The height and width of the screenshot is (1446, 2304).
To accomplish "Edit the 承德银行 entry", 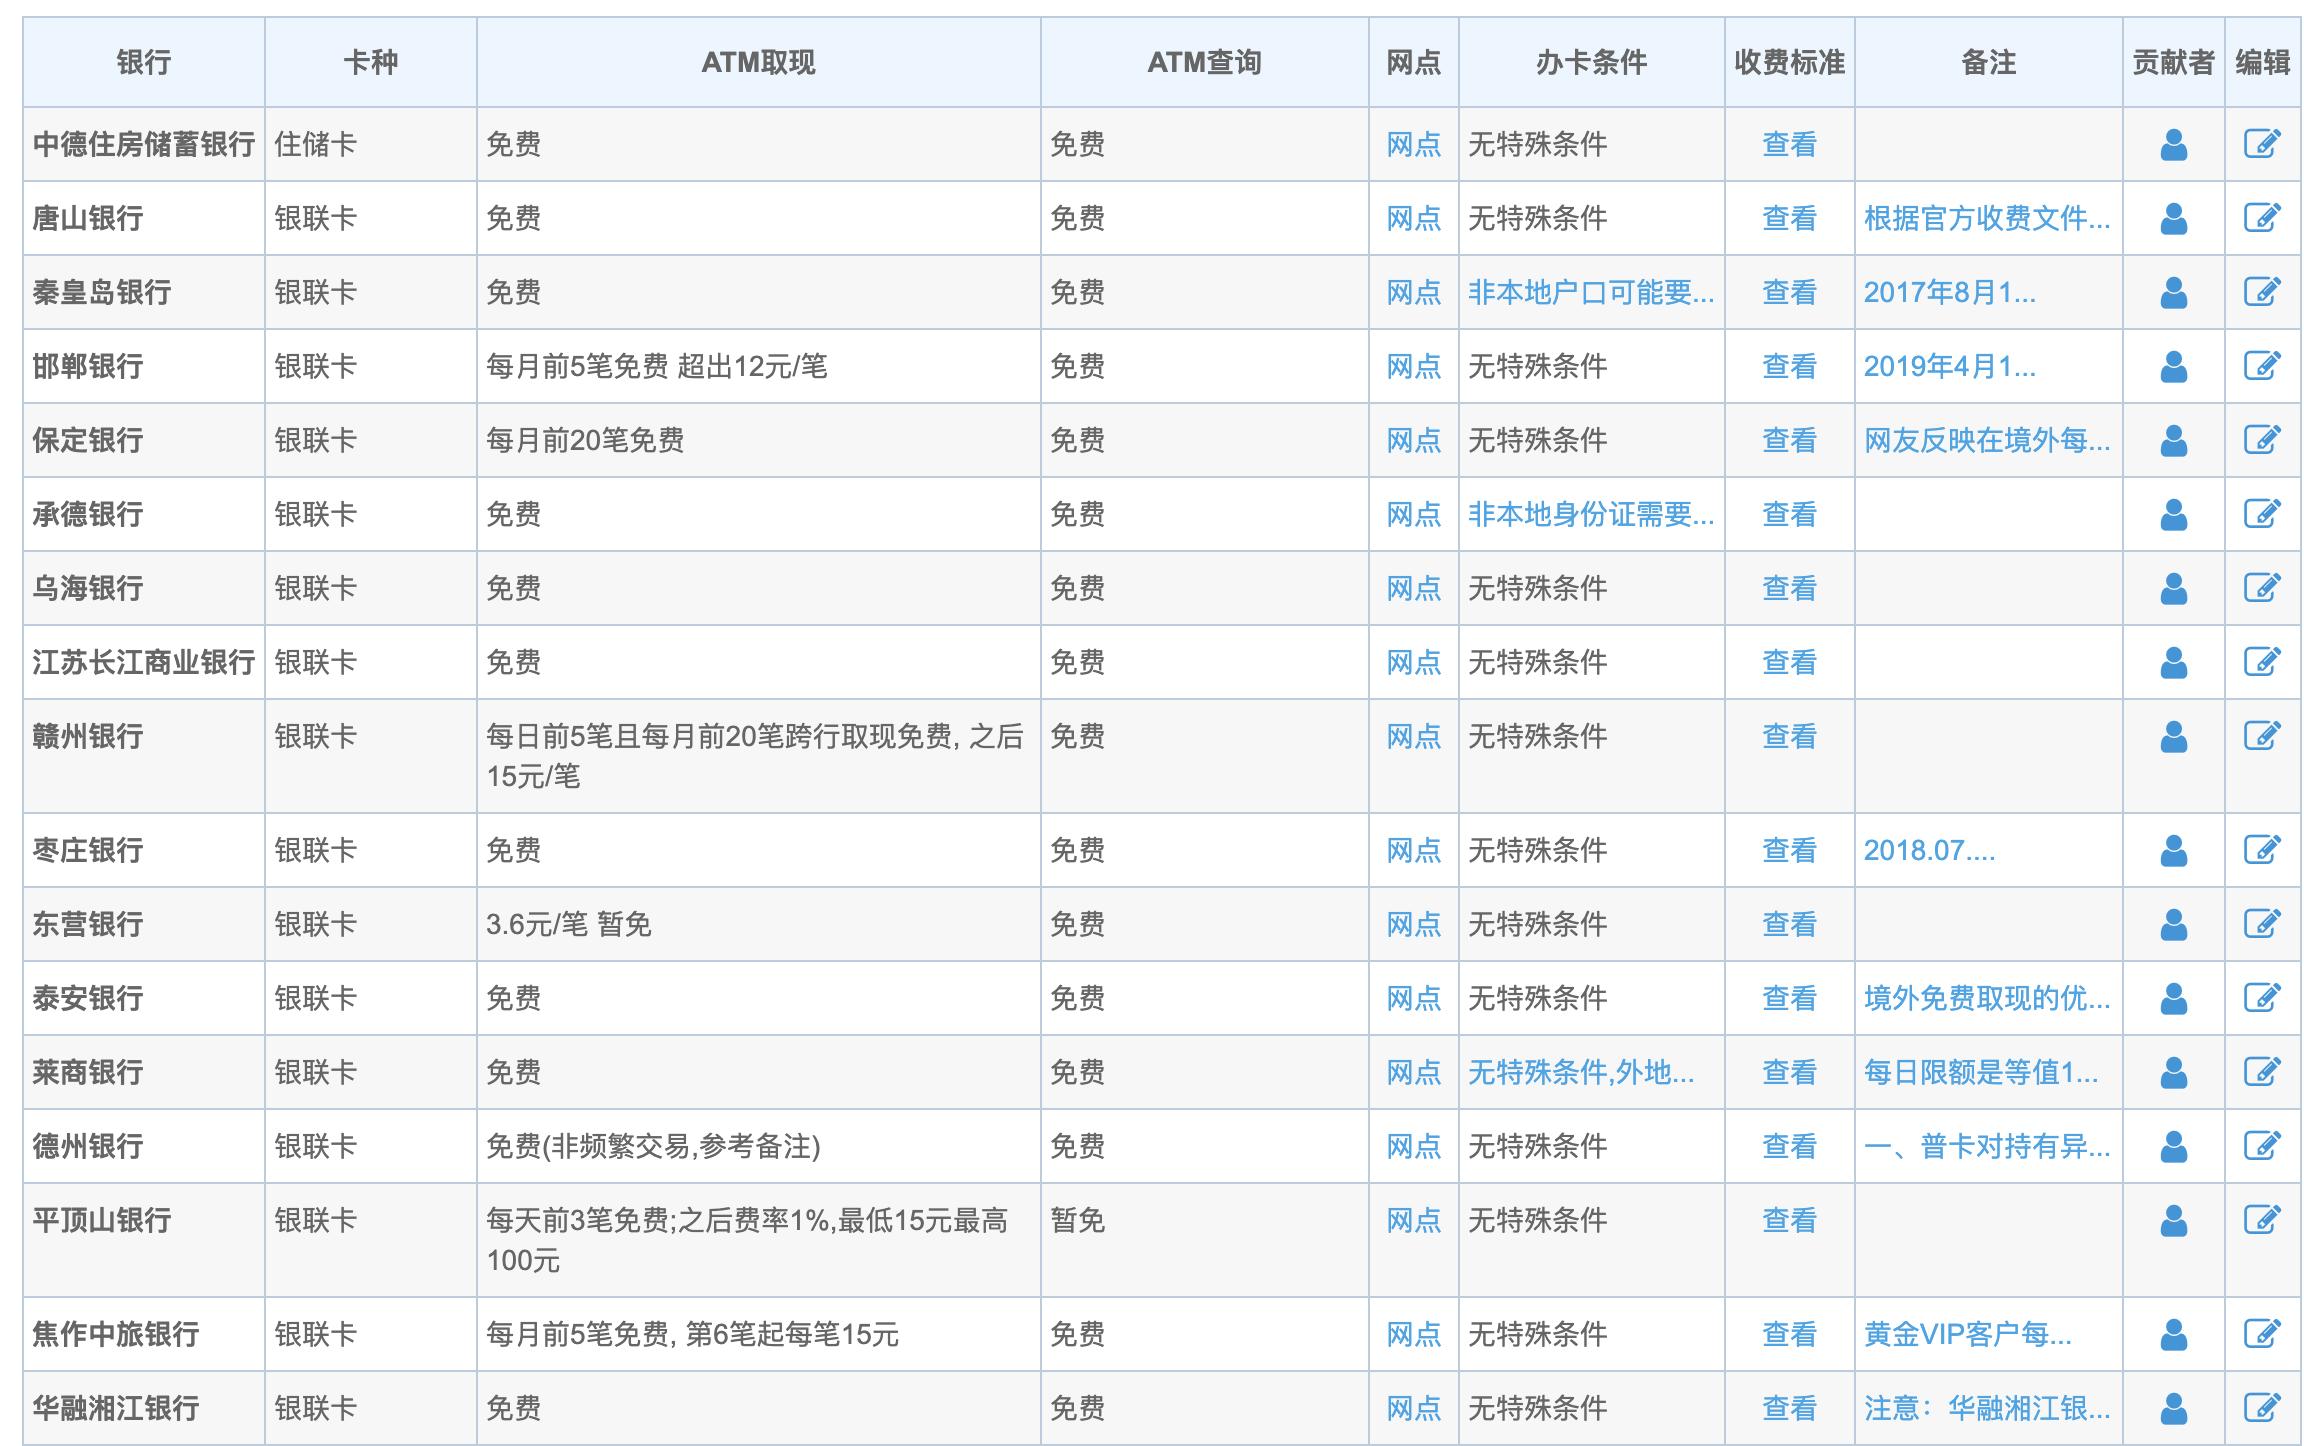I will [x=2262, y=514].
